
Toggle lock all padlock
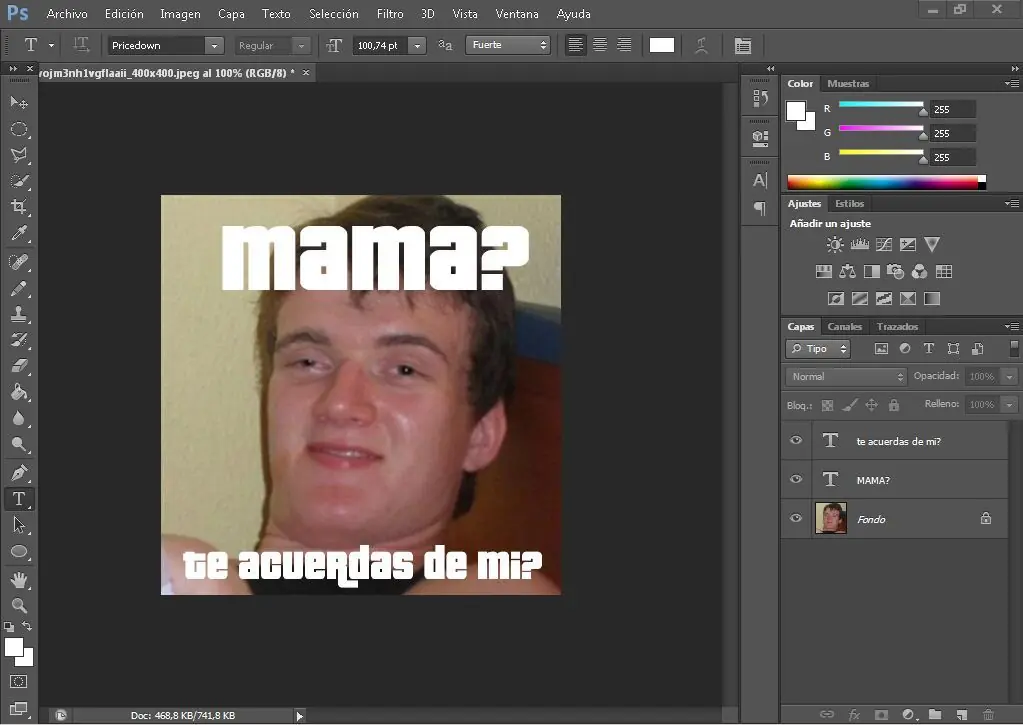click(894, 405)
